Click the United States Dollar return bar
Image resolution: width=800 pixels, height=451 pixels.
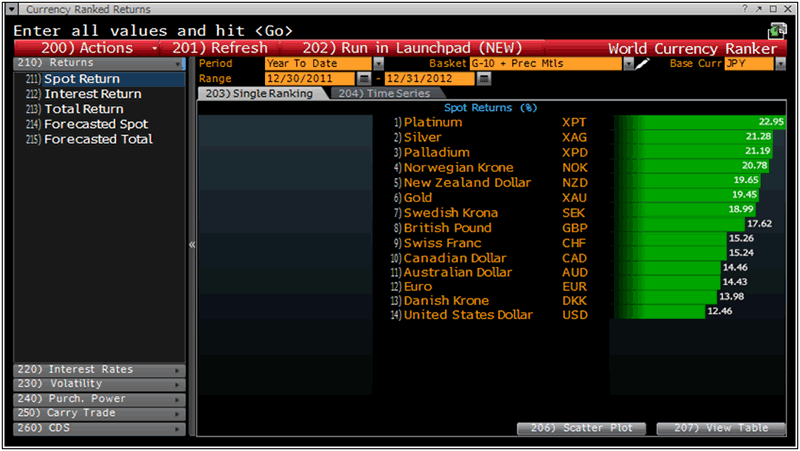[659, 311]
